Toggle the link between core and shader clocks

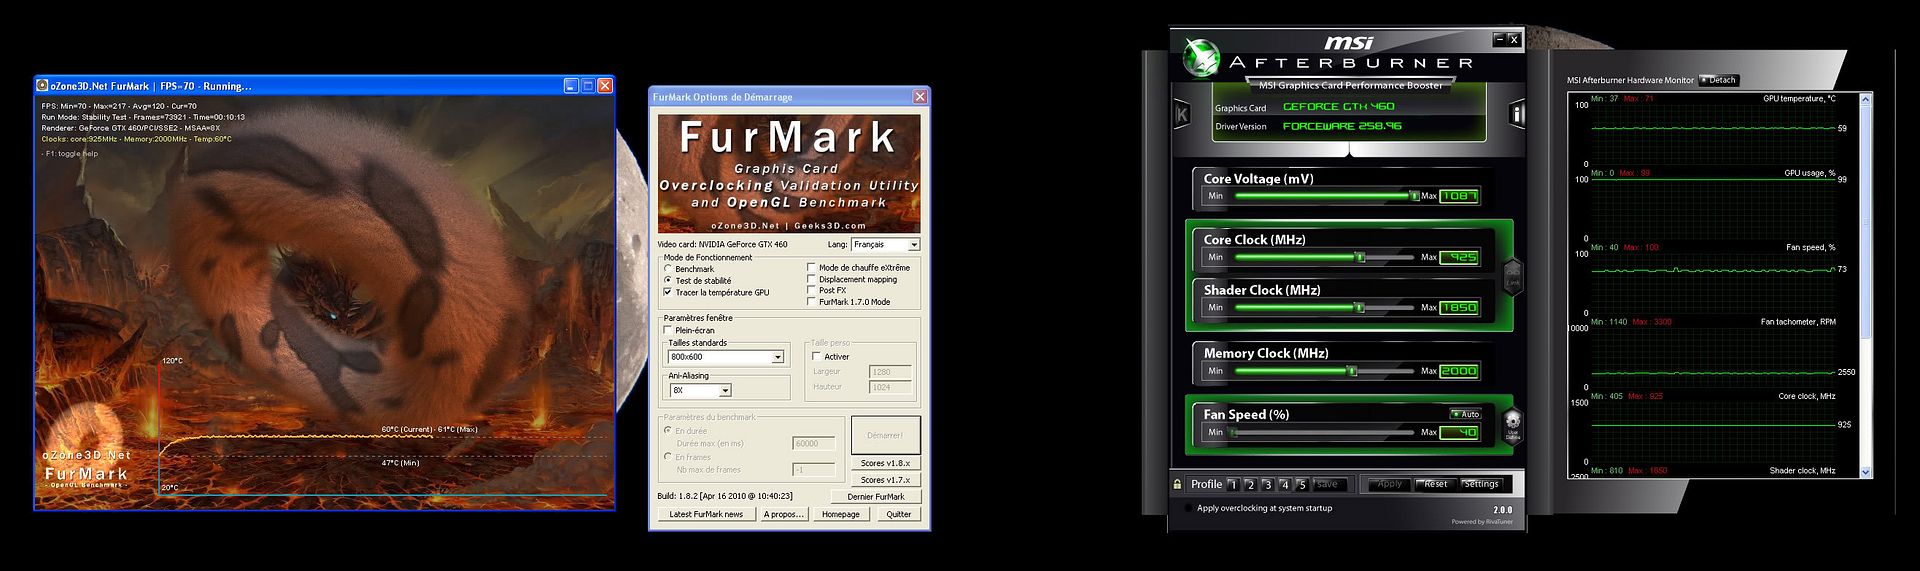click(x=1512, y=277)
